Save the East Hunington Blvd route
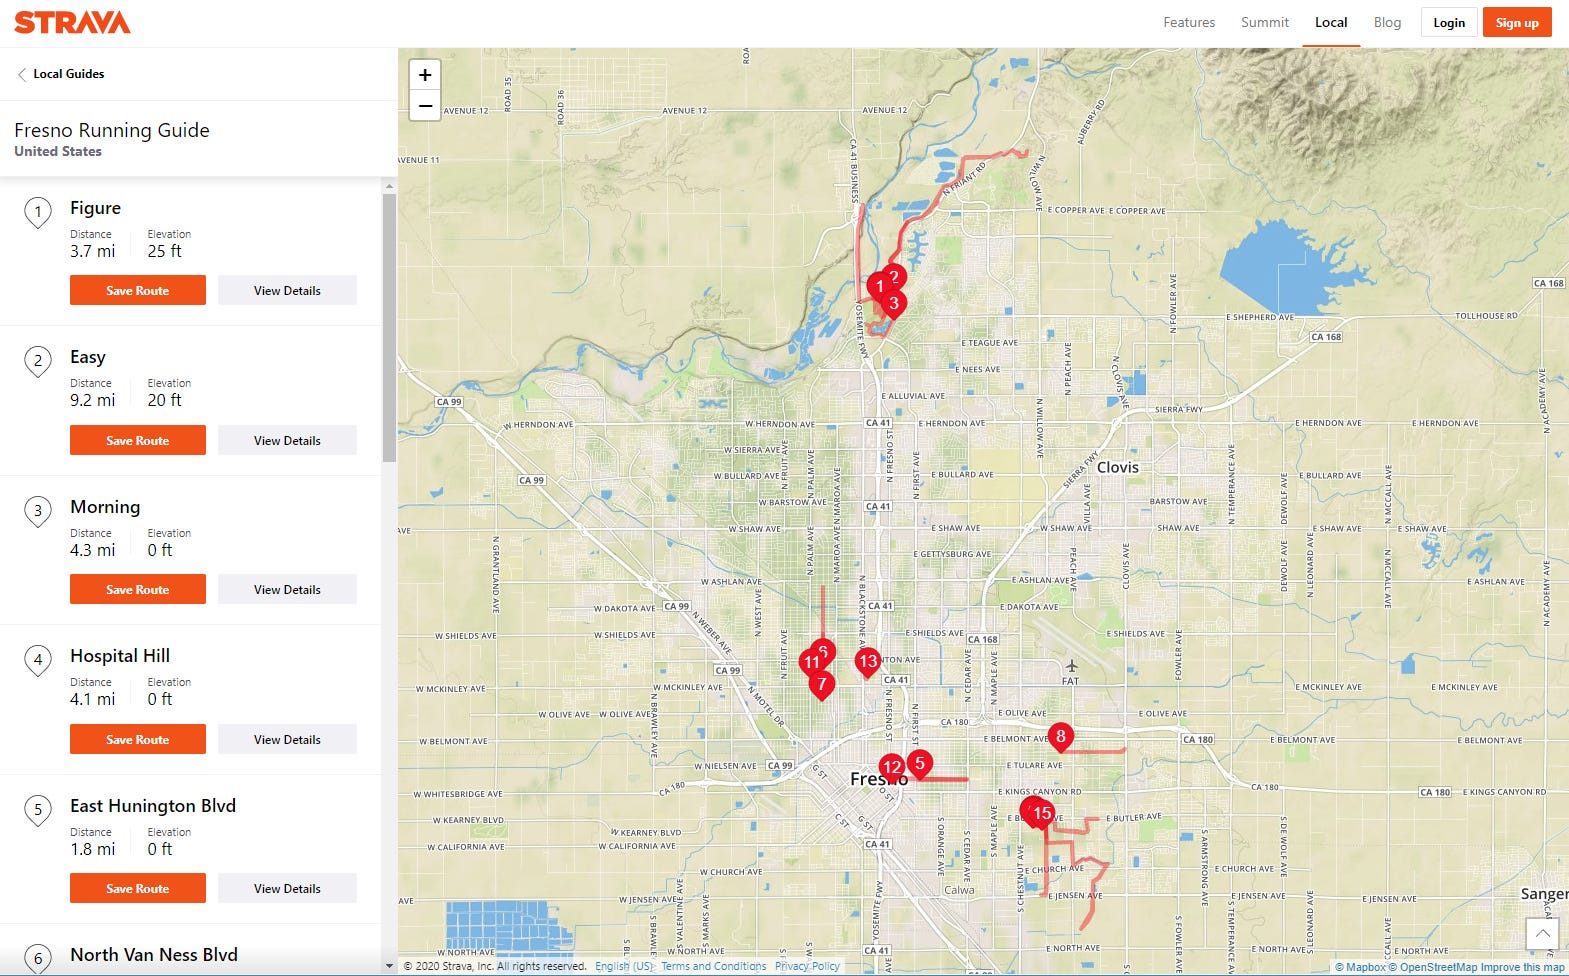The width and height of the screenshot is (1569, 976). (x=138, y=888)
